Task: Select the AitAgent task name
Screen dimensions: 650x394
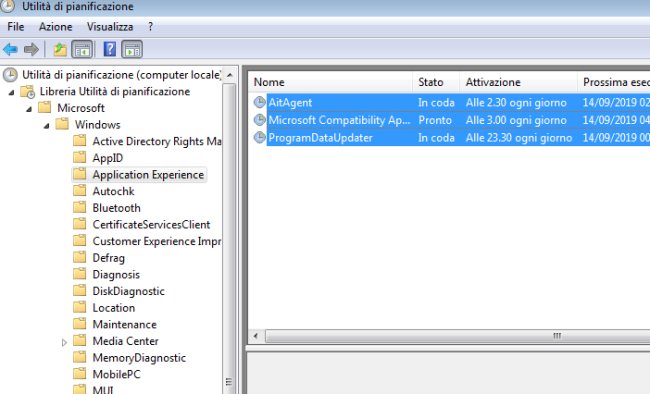Action: [x=290, y=102]
